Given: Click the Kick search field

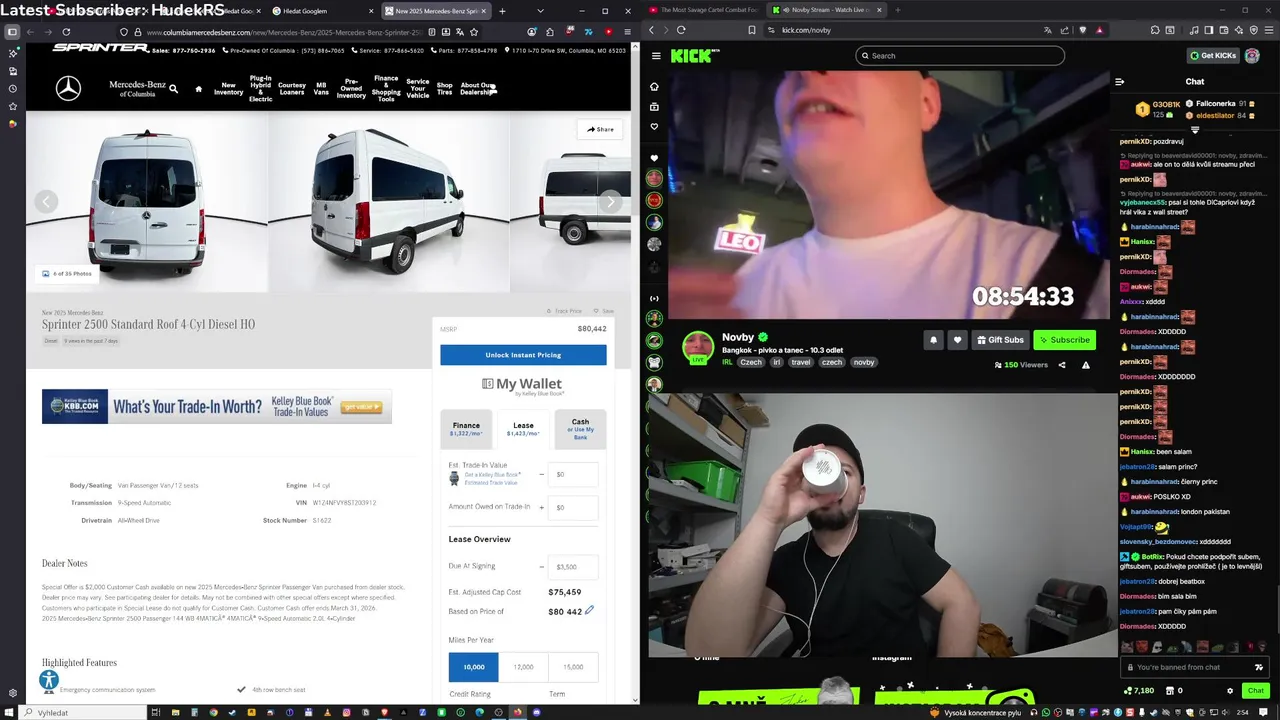Looking at the screenshot, I should [960, 56].
